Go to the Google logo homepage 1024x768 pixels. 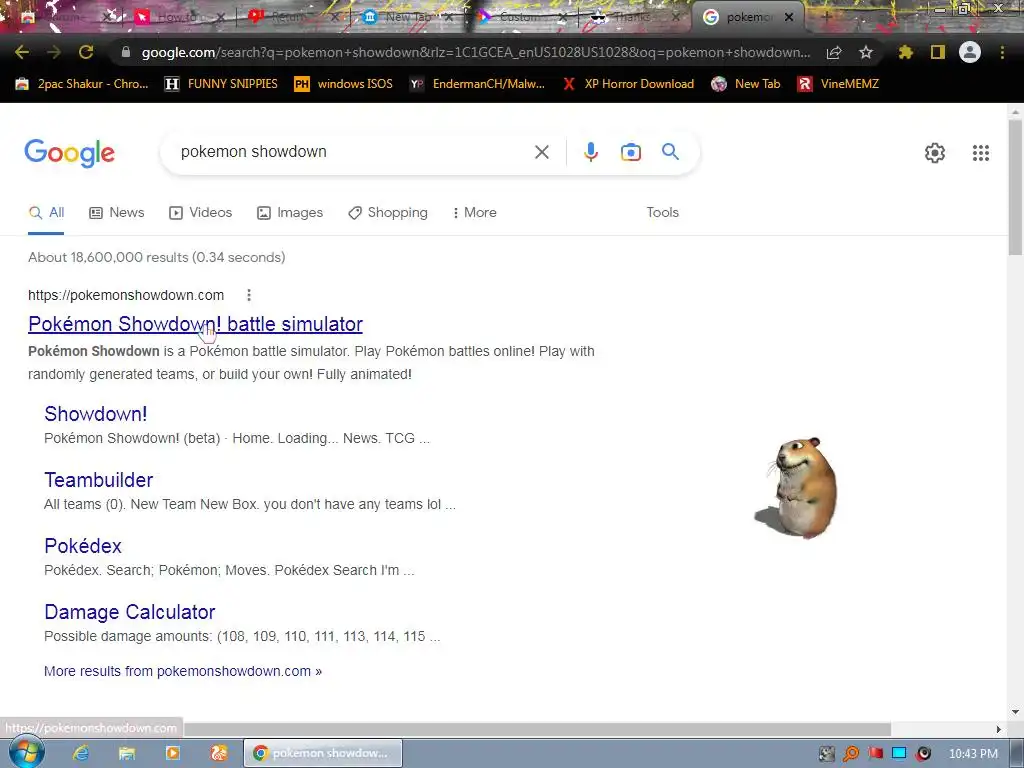pyautogui.click(x=70, y=153)
